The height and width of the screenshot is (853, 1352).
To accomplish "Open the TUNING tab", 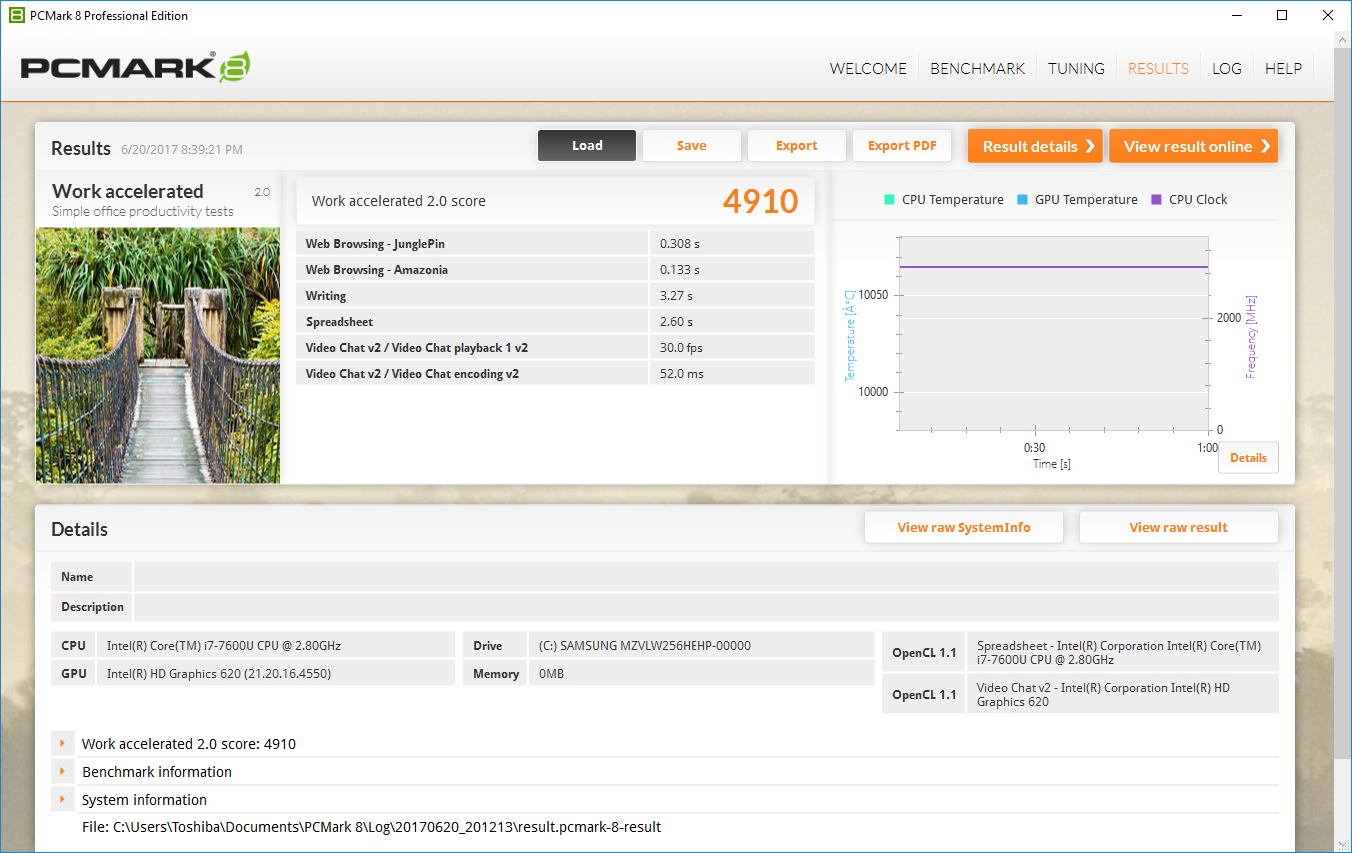I will coord(1076,69).
